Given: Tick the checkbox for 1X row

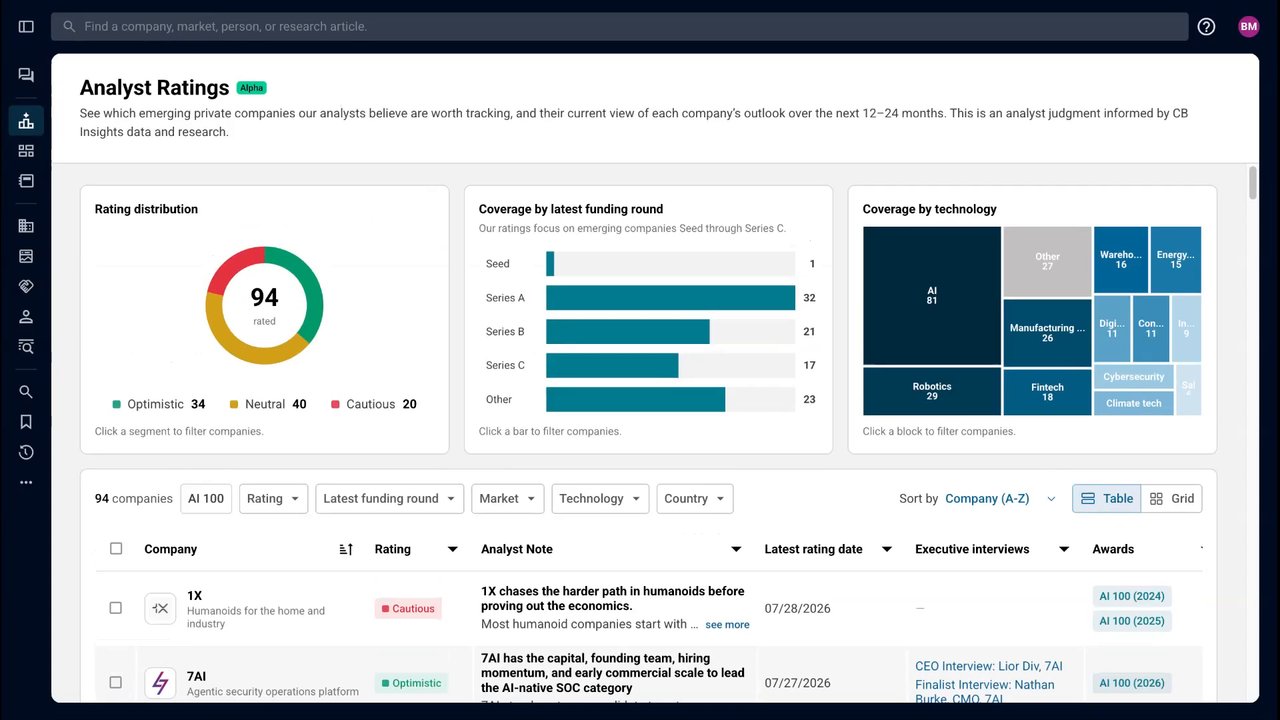Looking at the screenshot, I should pyautogui.click(x=116, y=608).
